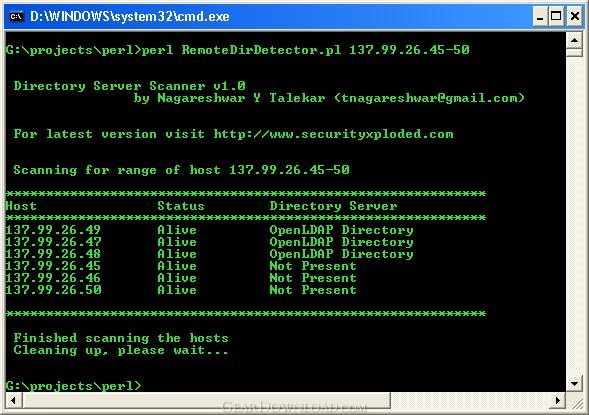Click the vertical scrollbar down arrow
This screenshot has width=589, height=415.
[x=574, y=384]
